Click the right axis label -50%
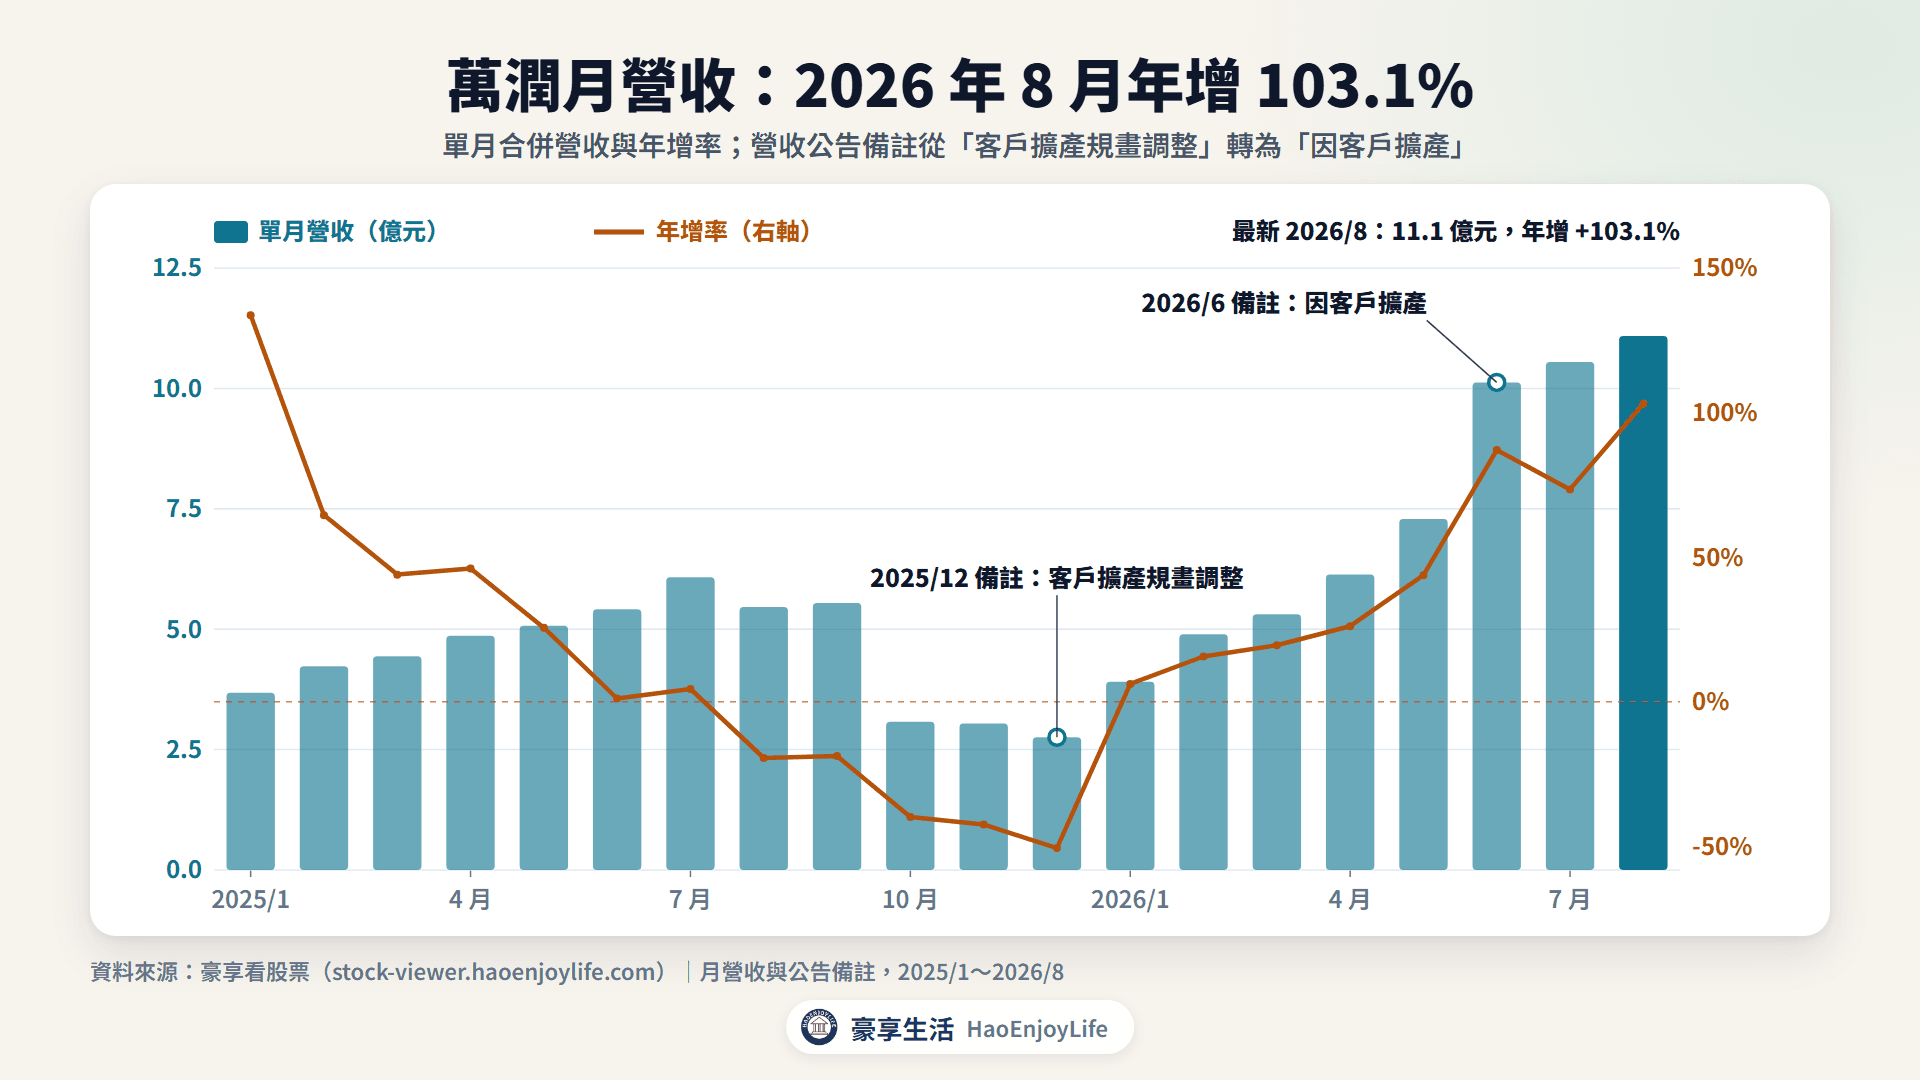Viewport: 1920px width, 1080px height. (1722, 847)
